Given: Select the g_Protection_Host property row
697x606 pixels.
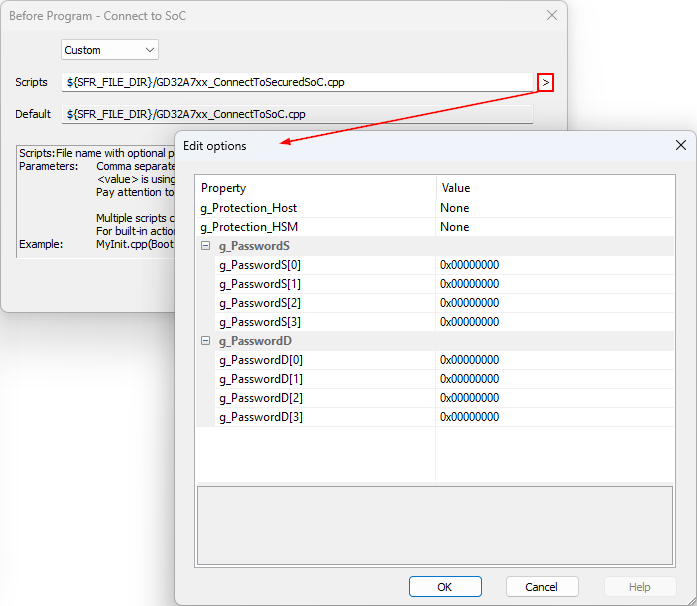Looking at the screenshot, I should 249,208.
